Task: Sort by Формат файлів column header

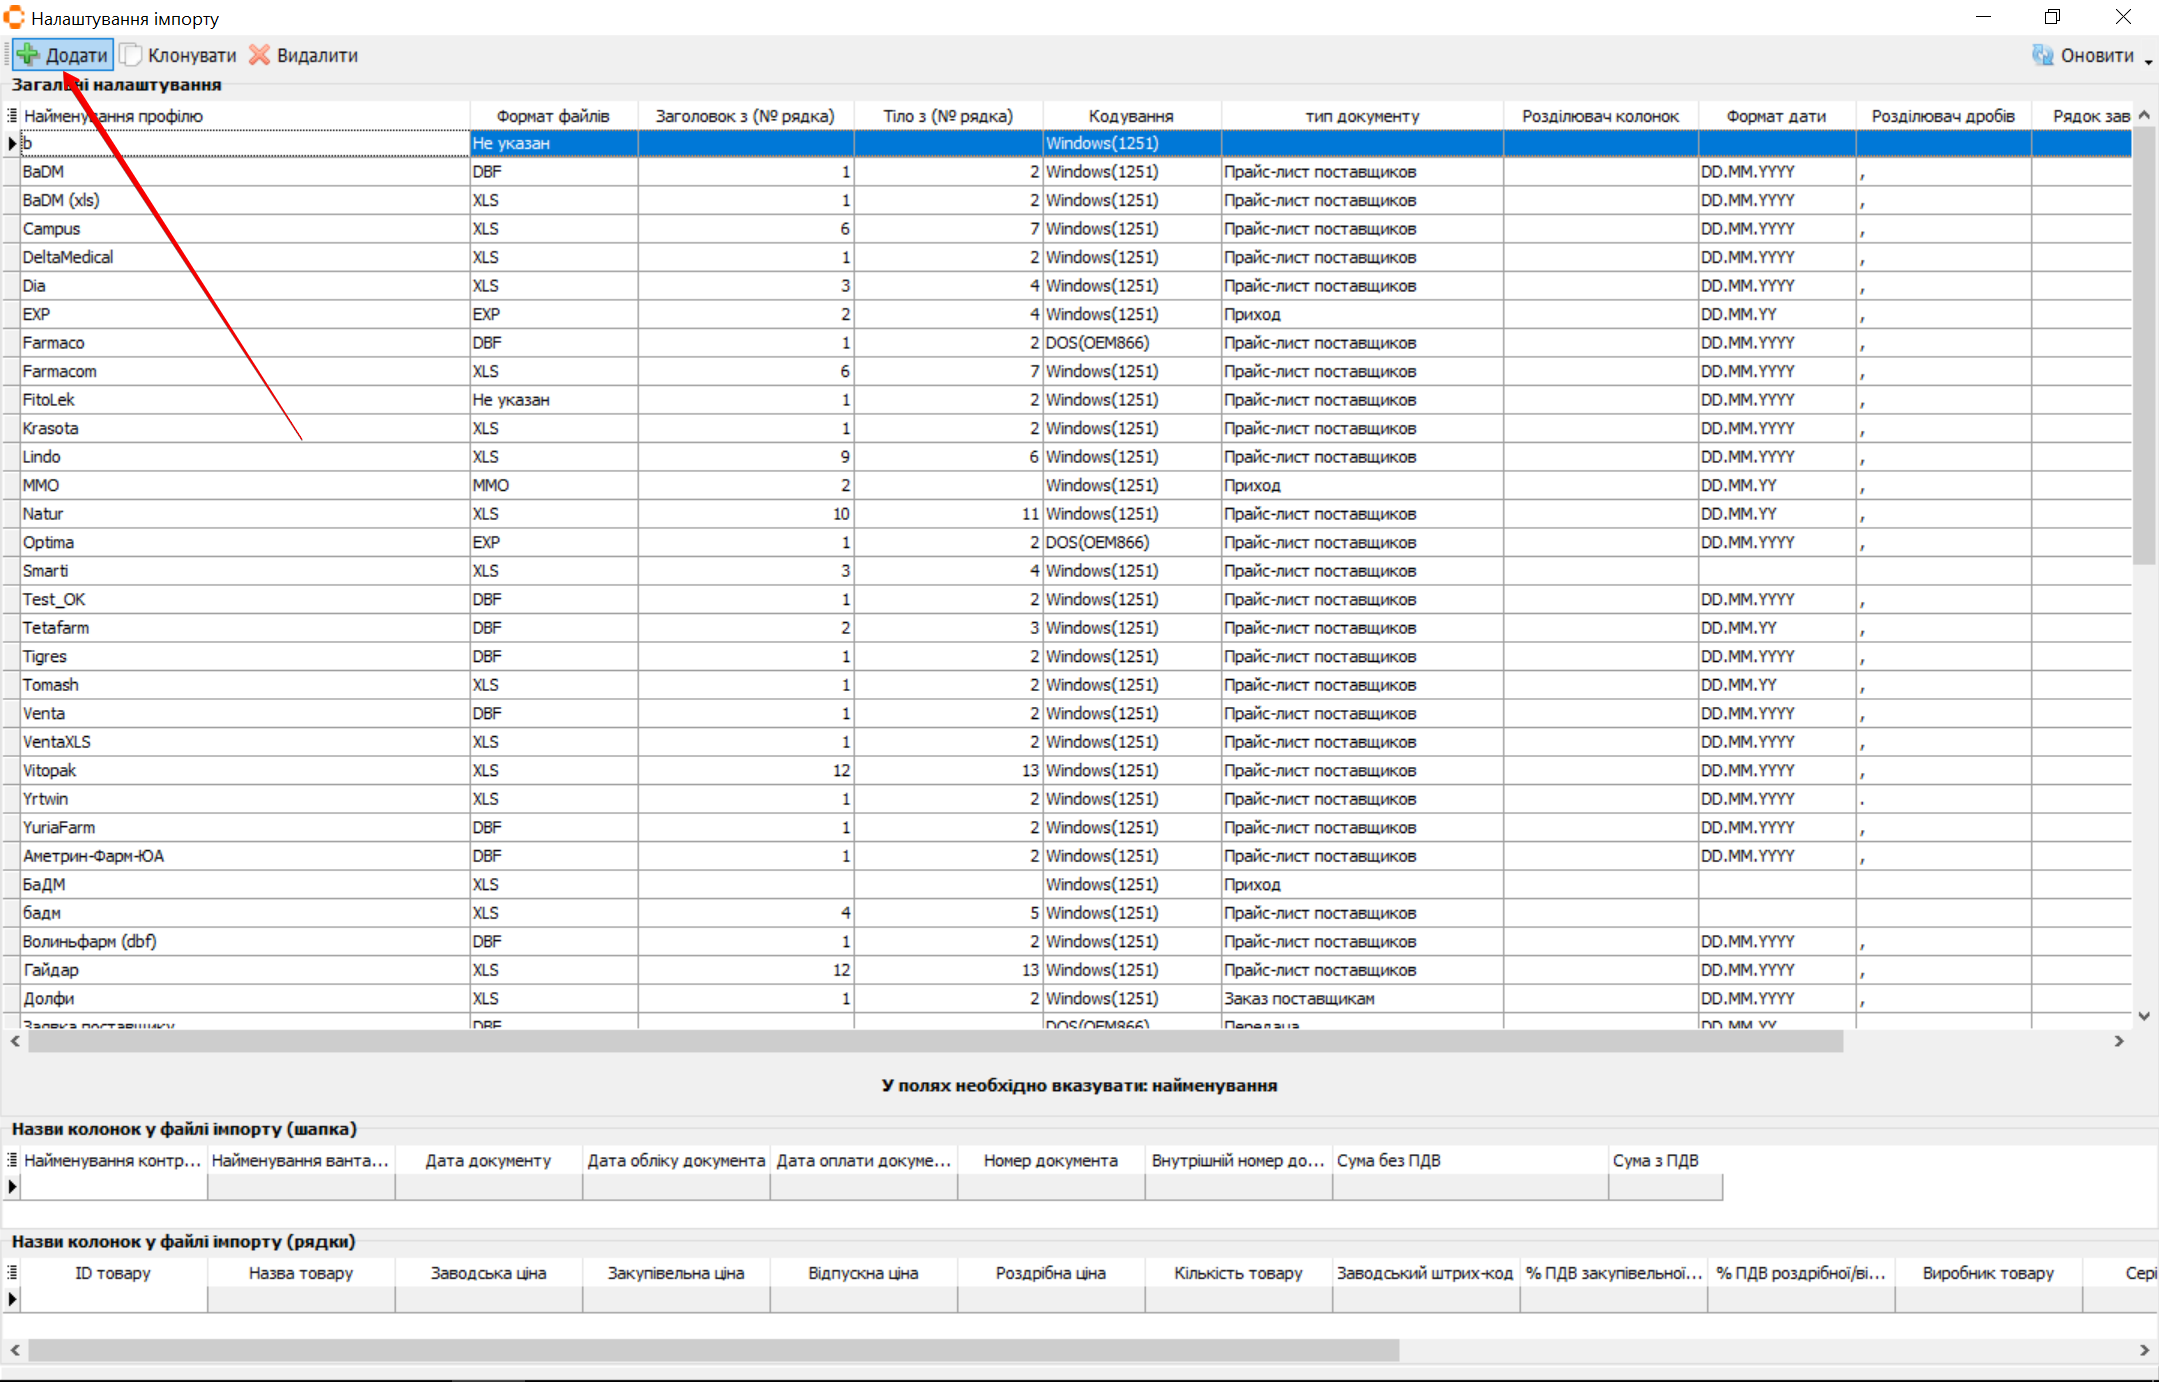Action: pos(553,116)
